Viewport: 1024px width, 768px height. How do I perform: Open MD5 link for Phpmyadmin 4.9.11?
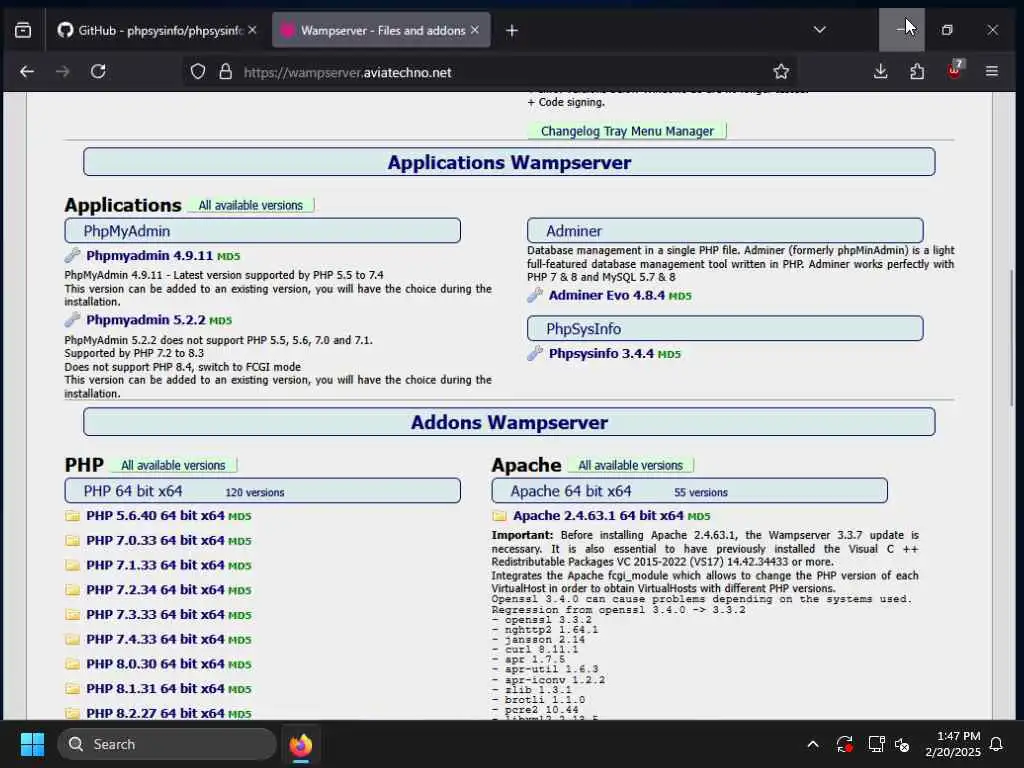[229, 257]
